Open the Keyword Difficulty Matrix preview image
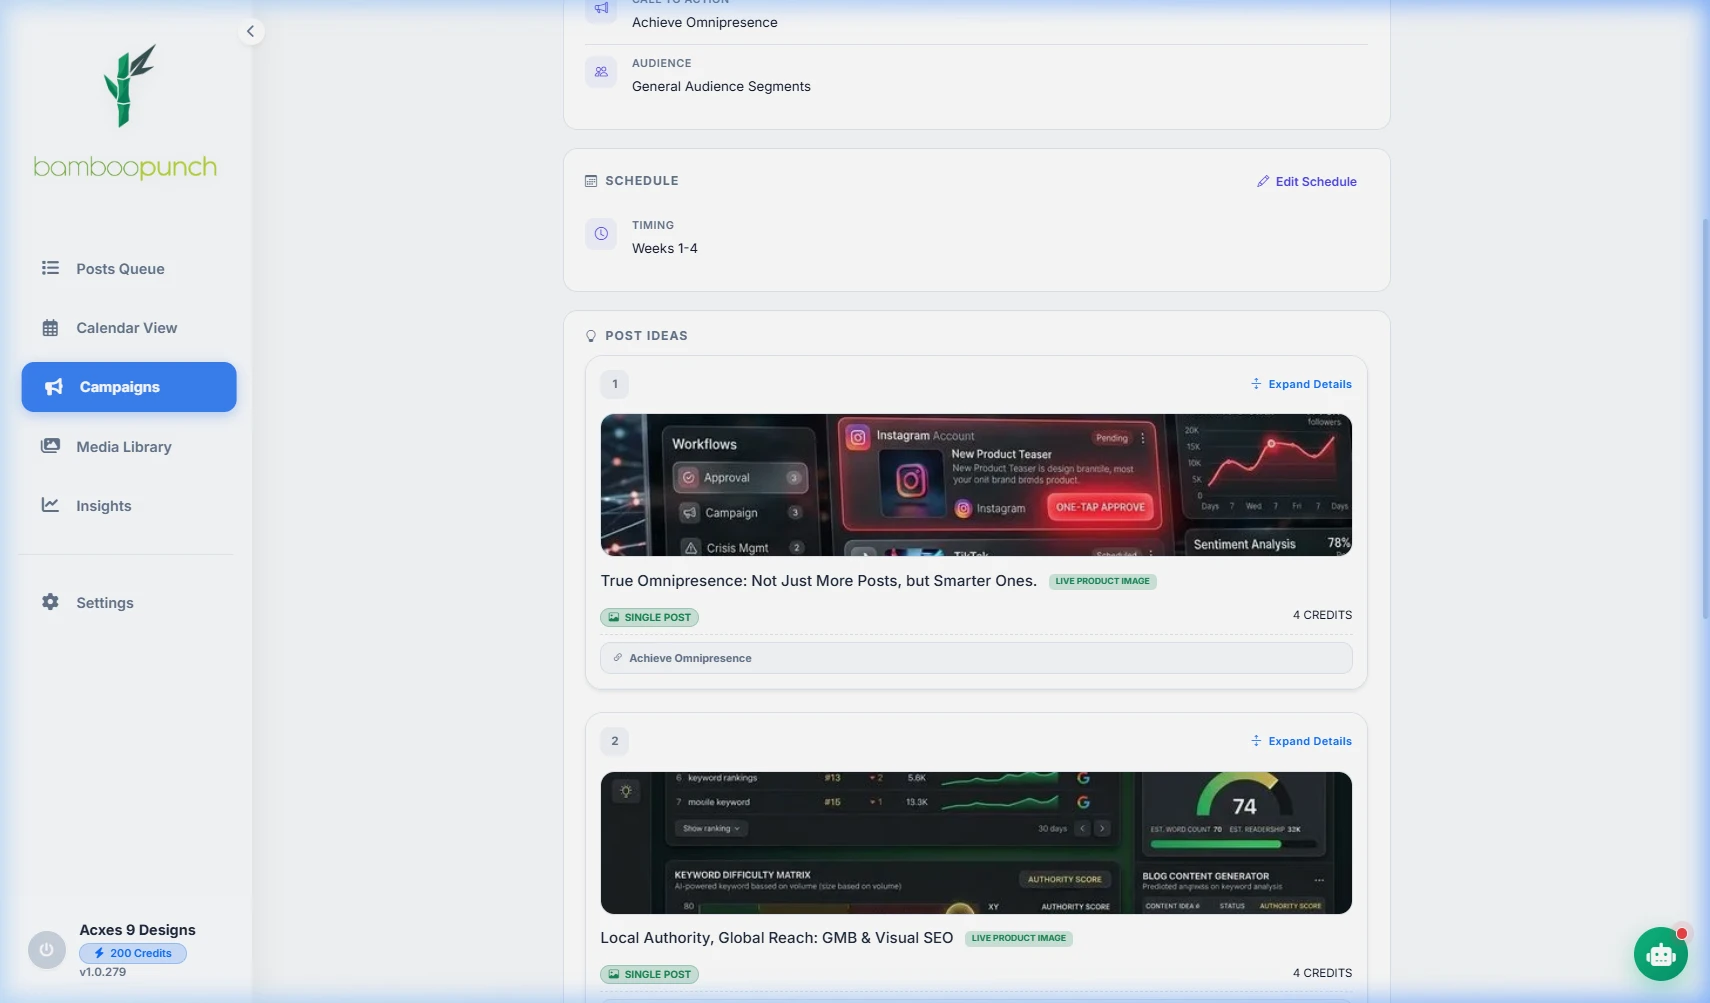 click(x=976, y=842)
